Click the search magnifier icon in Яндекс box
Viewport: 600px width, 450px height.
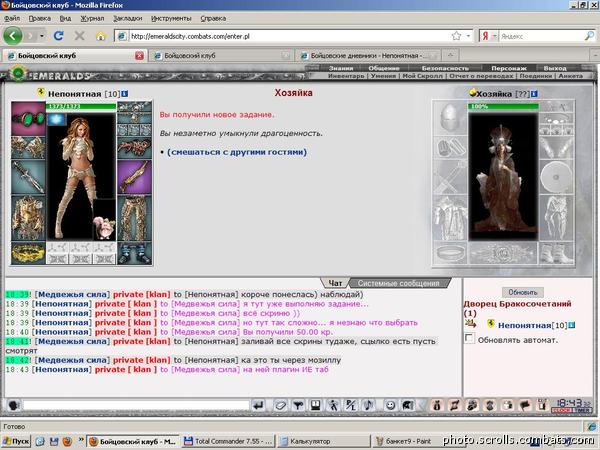[x=589, y=36]
